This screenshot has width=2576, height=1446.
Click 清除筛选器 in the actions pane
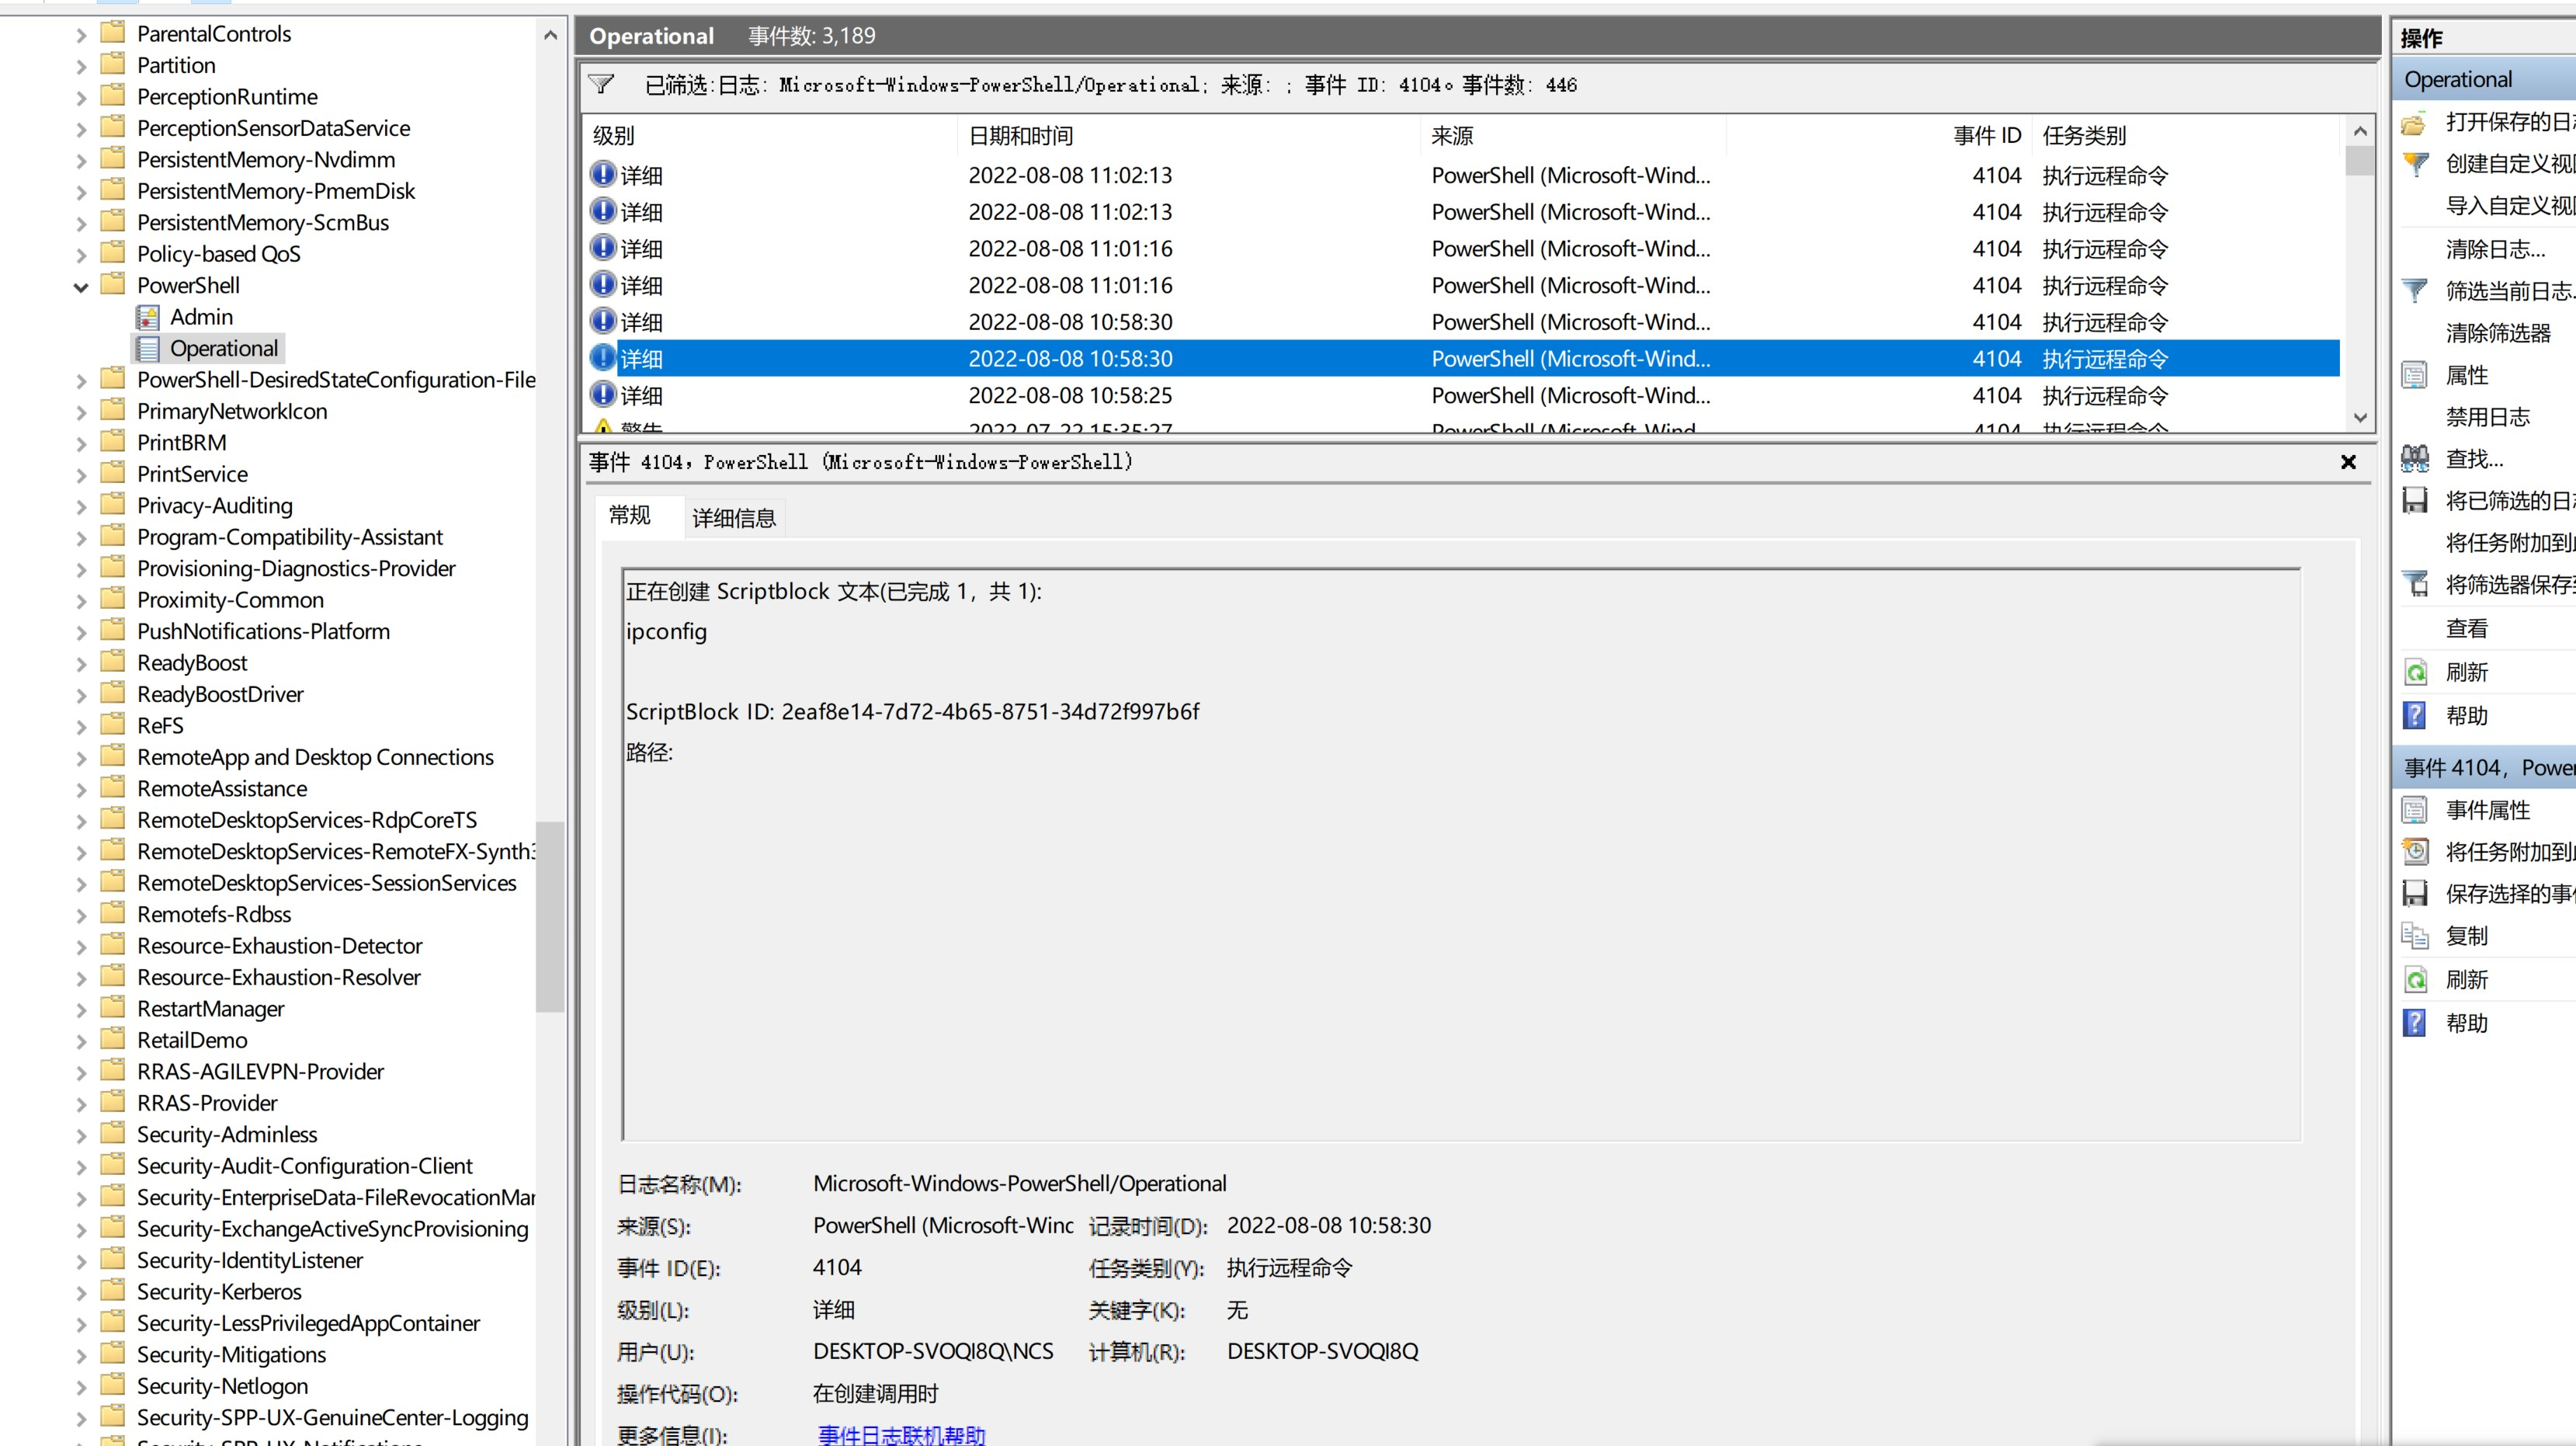pos(2497,333)
